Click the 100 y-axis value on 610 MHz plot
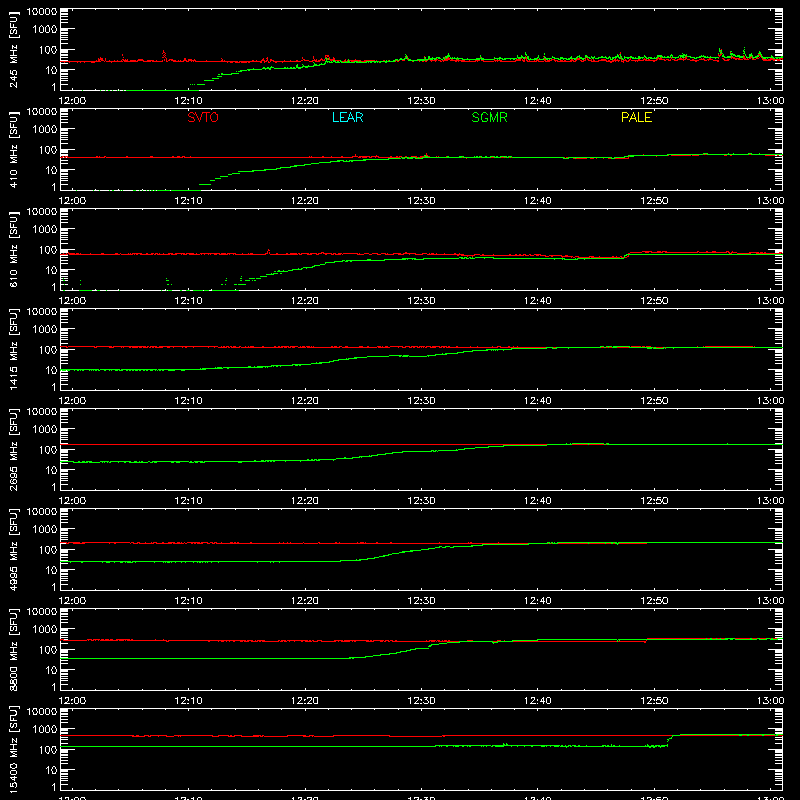 pos(48,250)
